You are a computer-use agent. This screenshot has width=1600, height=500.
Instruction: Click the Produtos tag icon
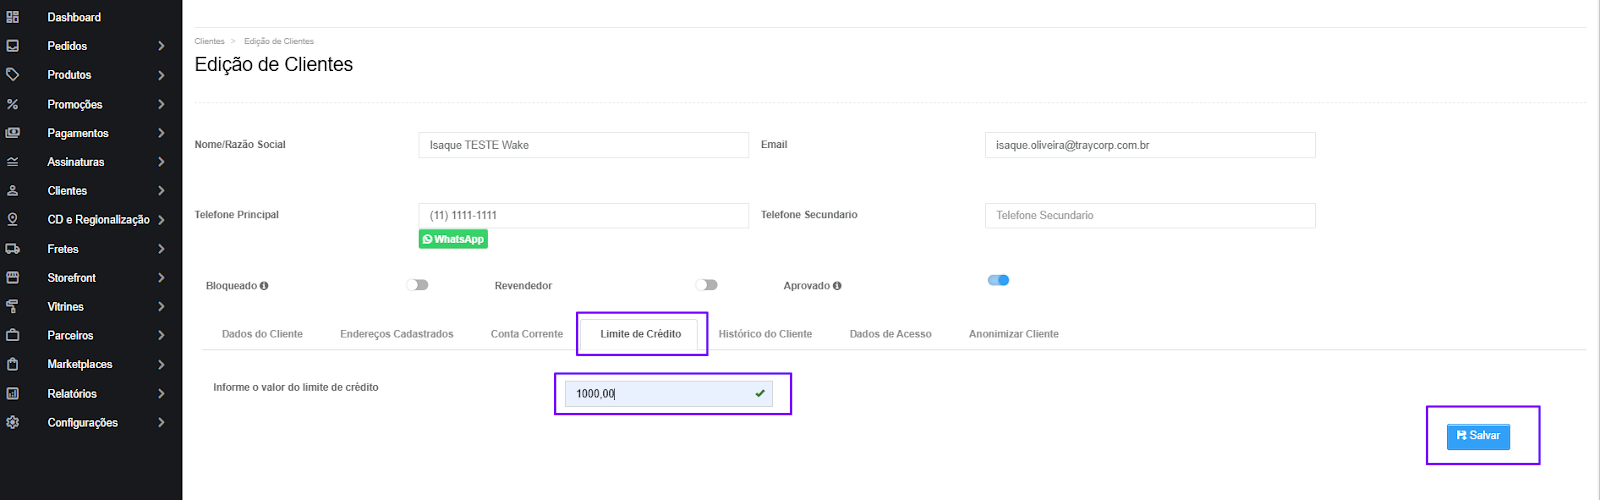tap(12, 75)
